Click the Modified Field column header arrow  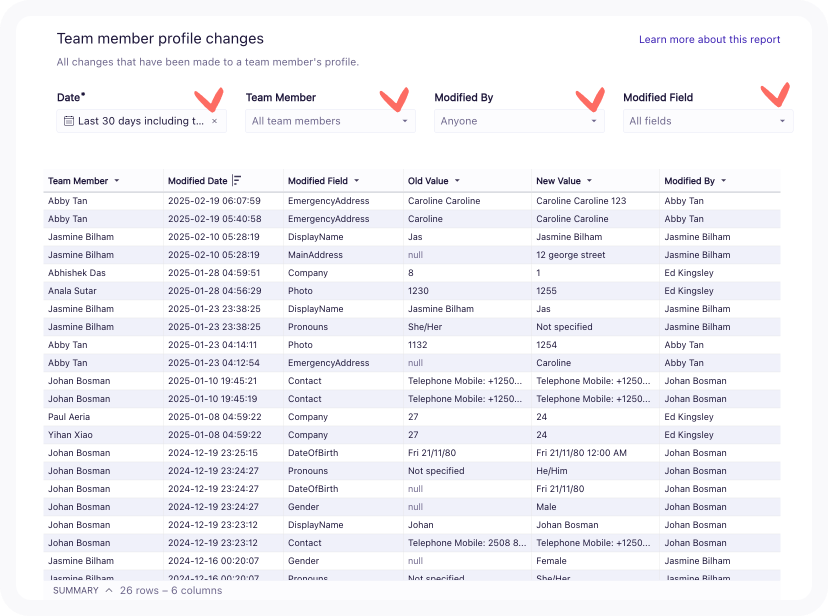[x=357, y=181]
